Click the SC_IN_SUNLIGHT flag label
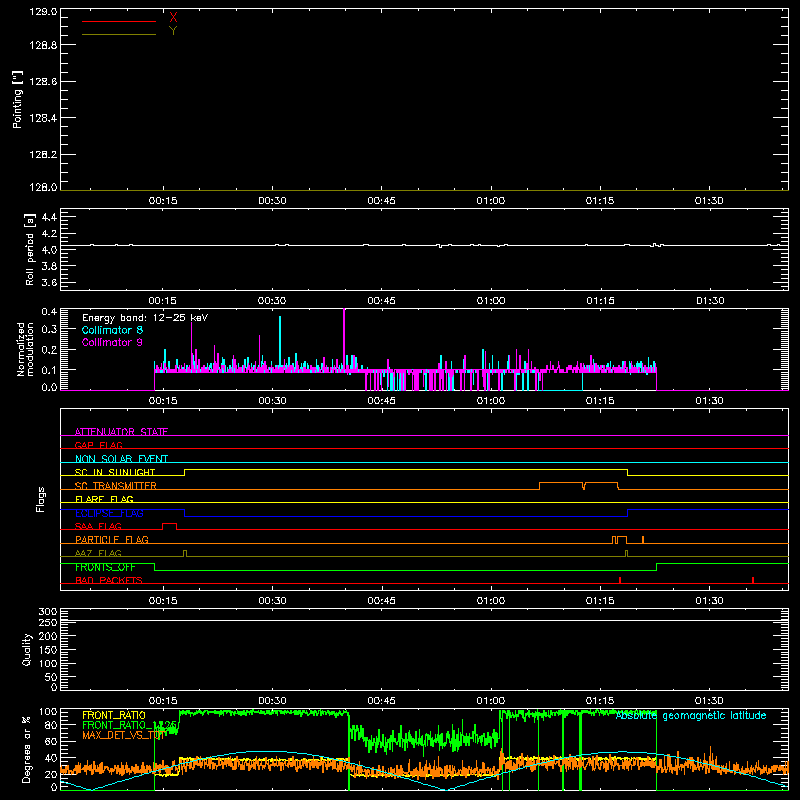Screen dimensions: 800x800 (115, 472)
